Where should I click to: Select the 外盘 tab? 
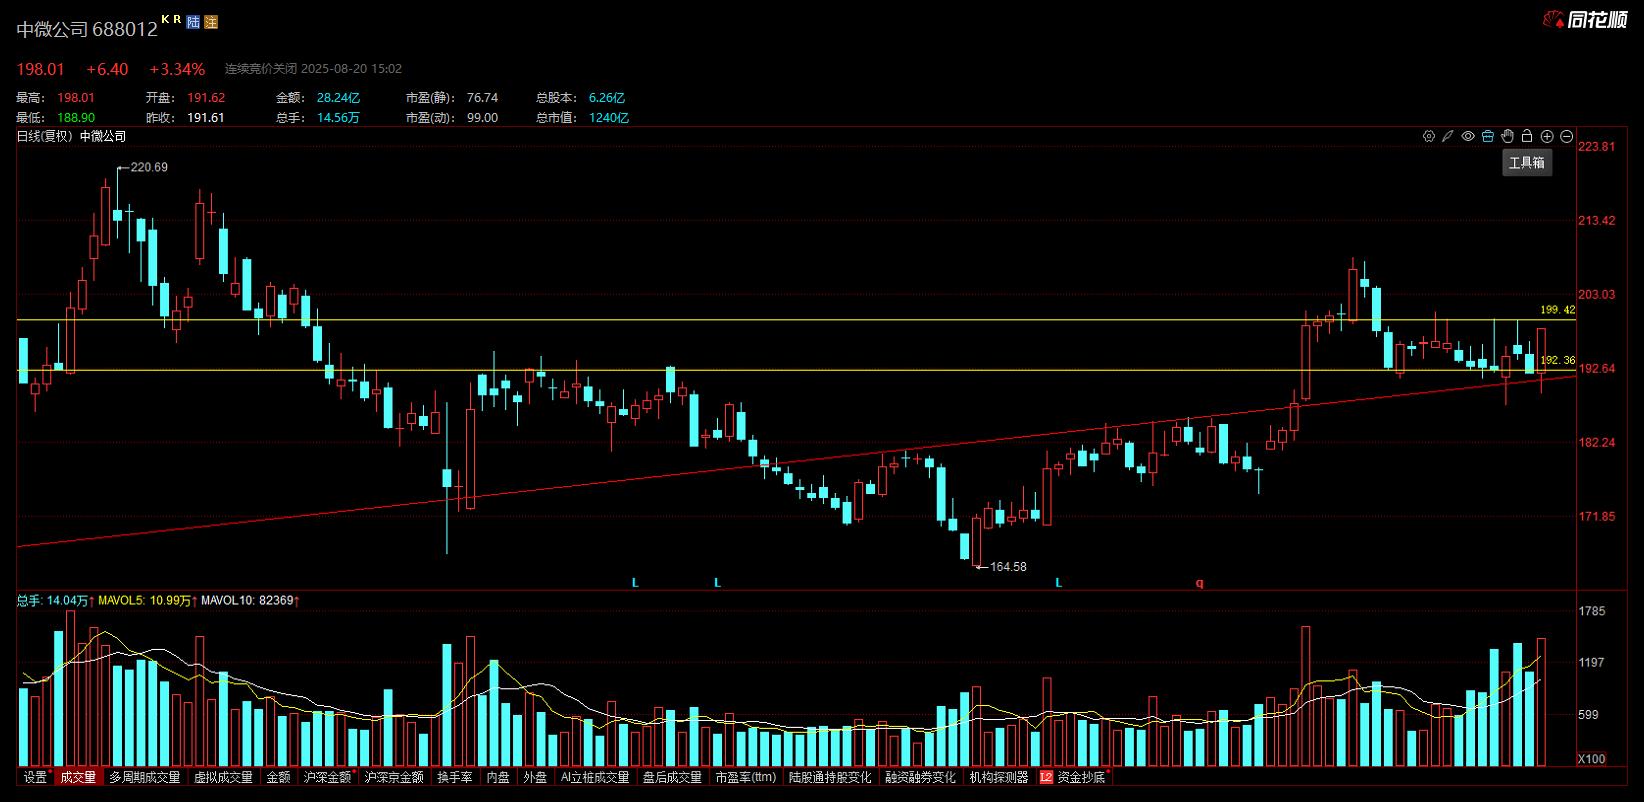click(535, 777)
